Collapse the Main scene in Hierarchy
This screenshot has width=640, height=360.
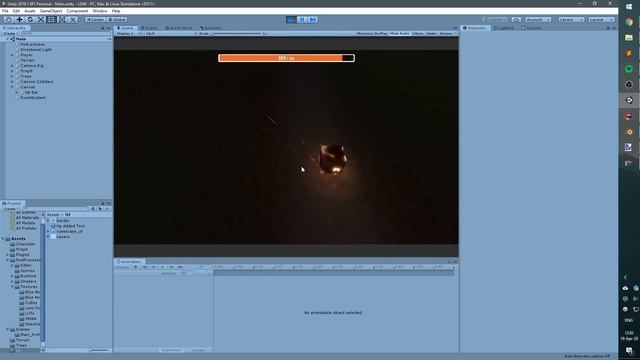pyautogui.click(x=7, y=39)
